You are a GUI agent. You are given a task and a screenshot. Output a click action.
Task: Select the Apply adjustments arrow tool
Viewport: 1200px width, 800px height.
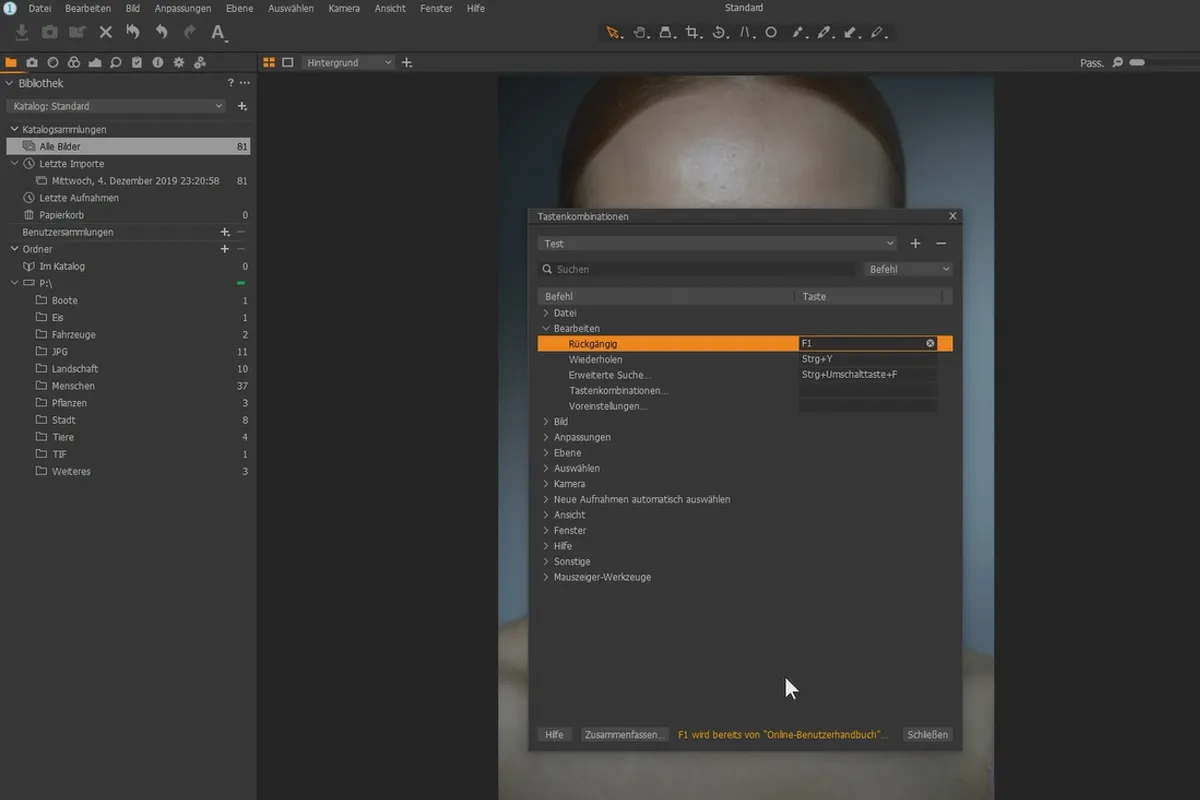[x=852, y=33]
